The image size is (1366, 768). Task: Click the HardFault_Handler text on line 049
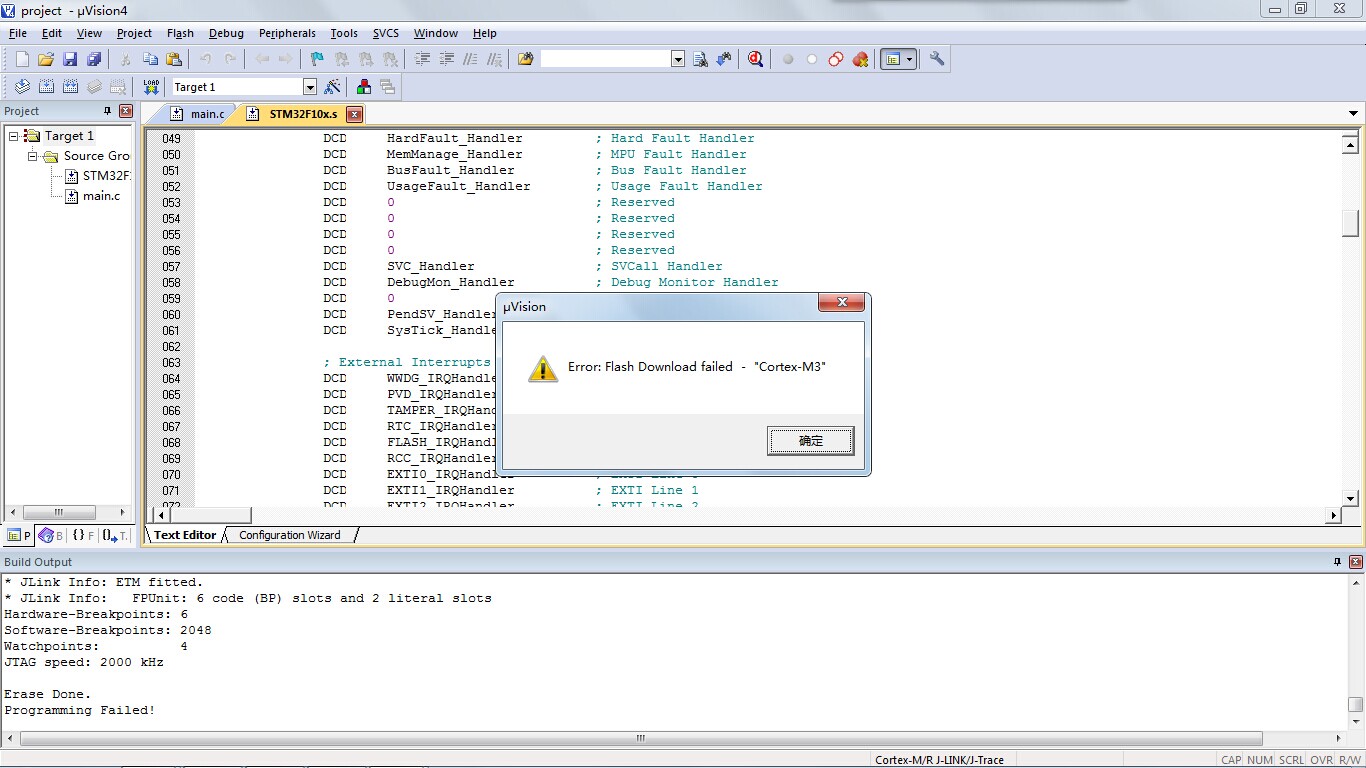pos(454,138)
